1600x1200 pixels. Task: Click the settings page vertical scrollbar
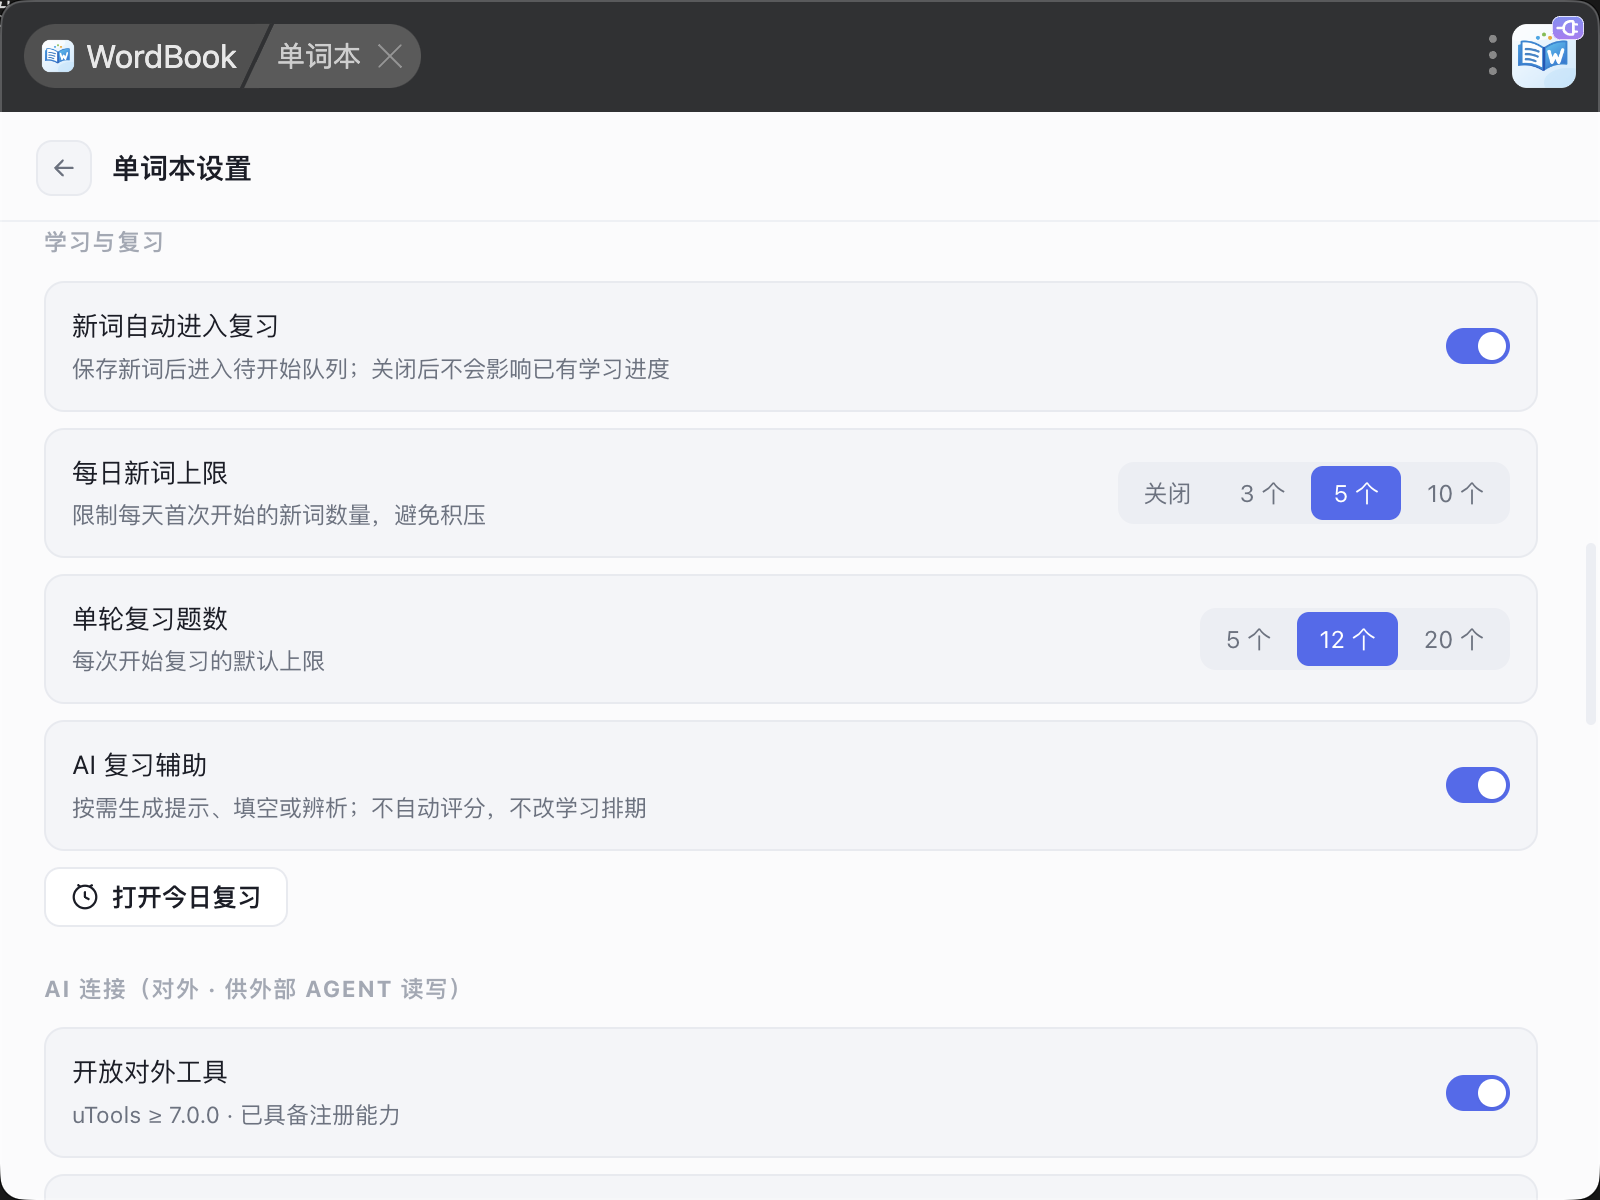click(x=1591, y=634)
